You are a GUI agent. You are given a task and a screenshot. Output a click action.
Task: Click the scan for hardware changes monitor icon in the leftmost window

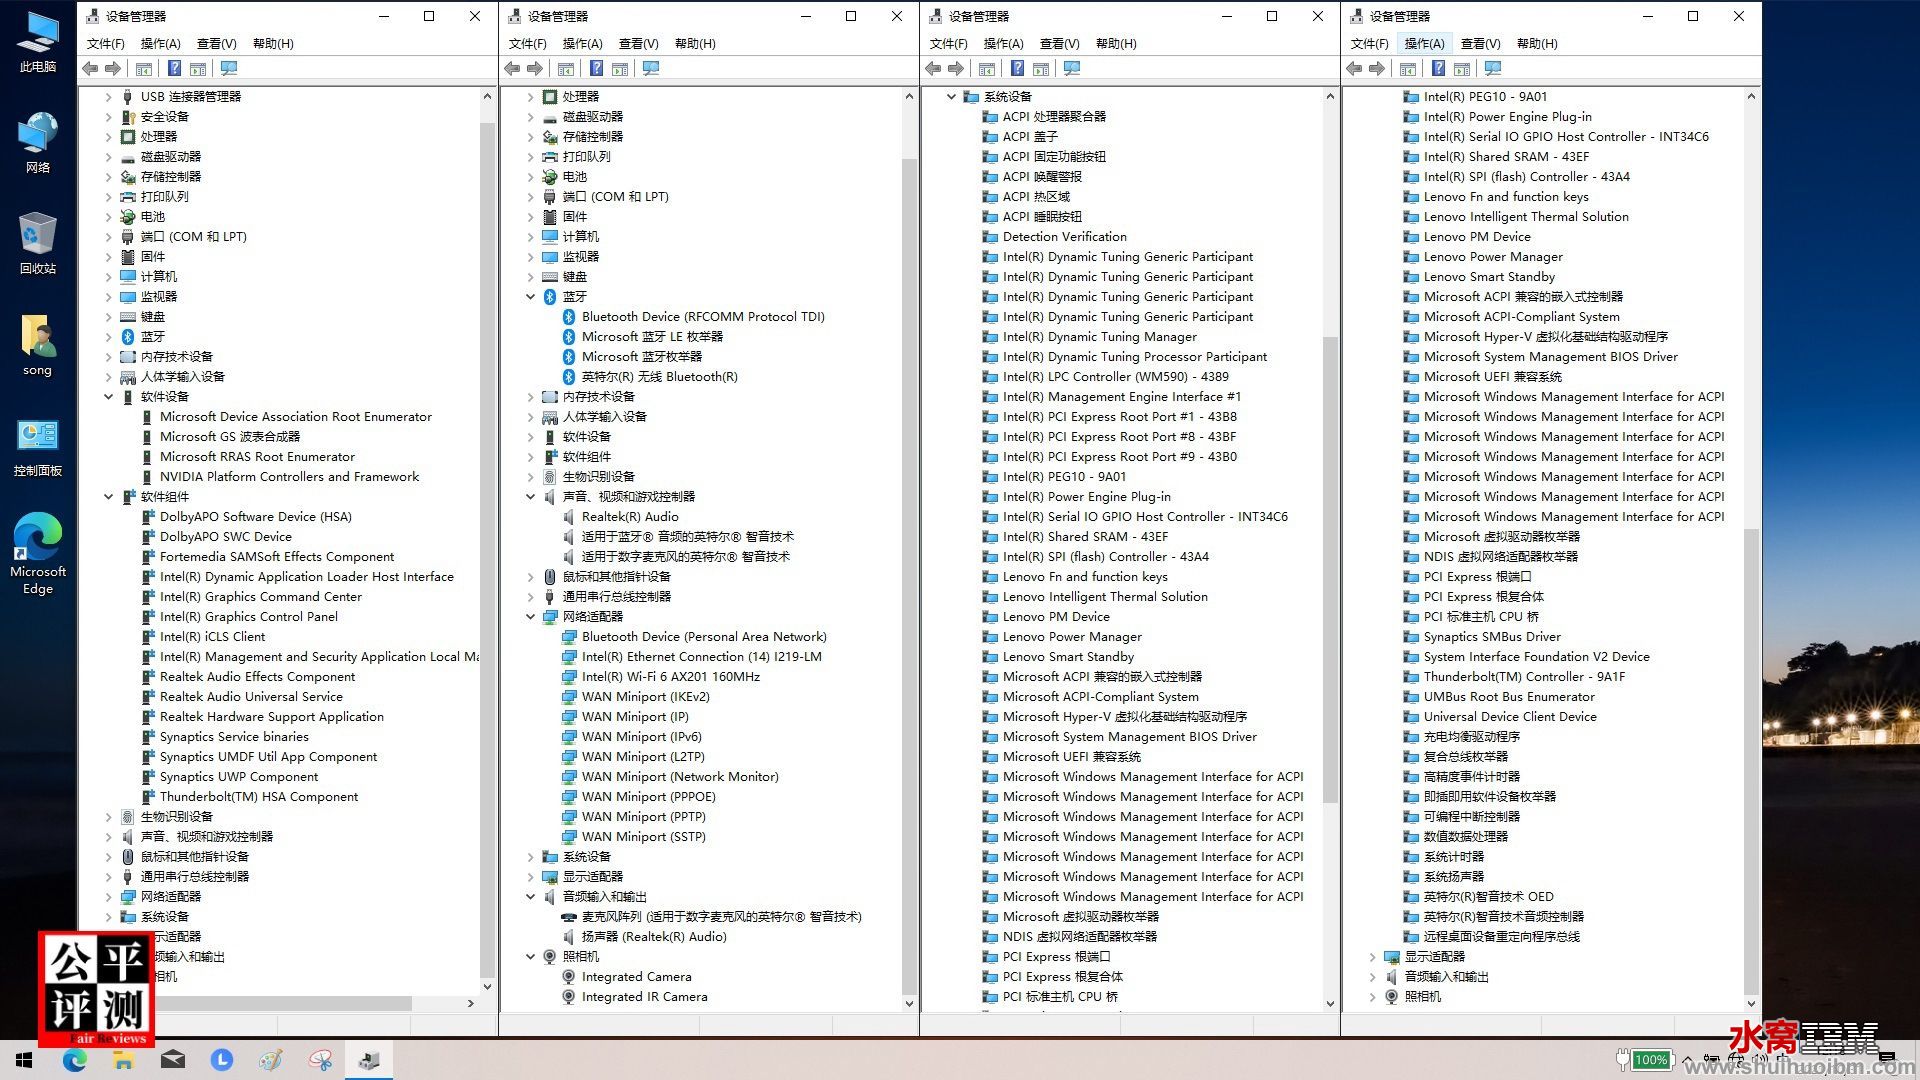(x=229, y=69)
